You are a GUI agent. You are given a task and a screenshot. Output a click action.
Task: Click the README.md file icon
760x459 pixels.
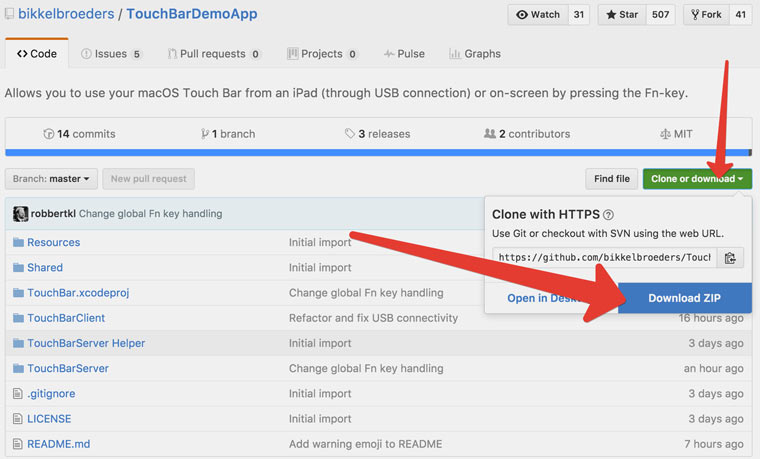pyautogui.click(x=17, y=444)
